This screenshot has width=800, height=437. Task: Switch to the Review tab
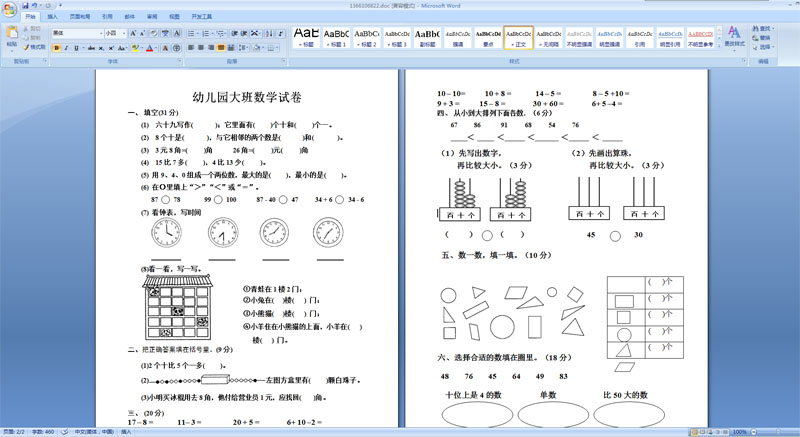click(152, 17)
